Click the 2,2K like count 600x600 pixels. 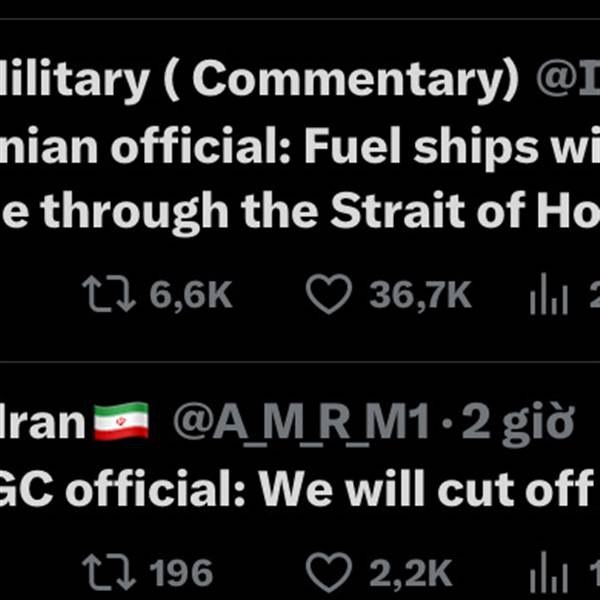(x=411, y=573)
